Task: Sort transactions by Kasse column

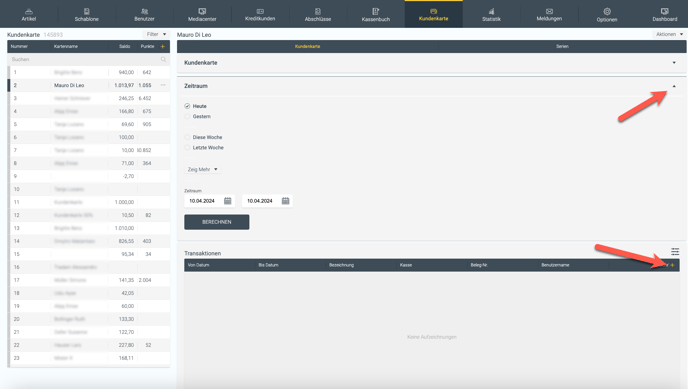Action: point(406,265)
